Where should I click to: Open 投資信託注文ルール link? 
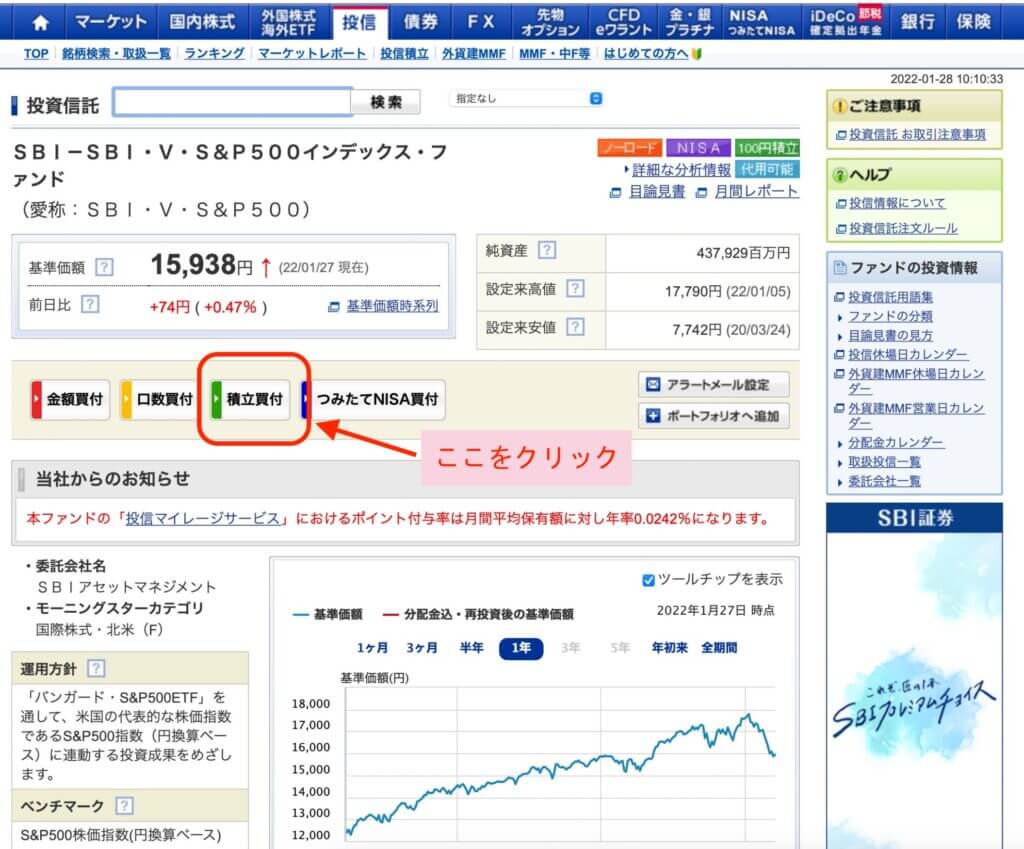click(903, 228)
